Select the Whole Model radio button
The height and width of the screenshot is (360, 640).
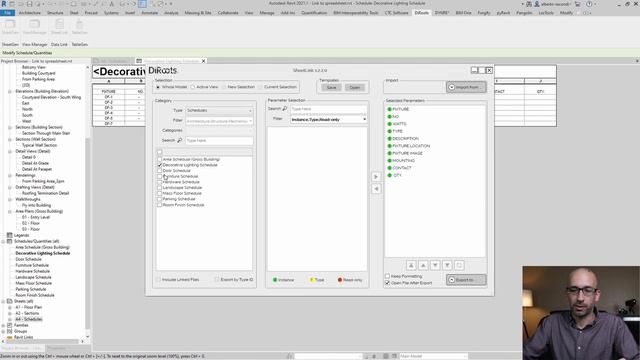click(158, 87)
